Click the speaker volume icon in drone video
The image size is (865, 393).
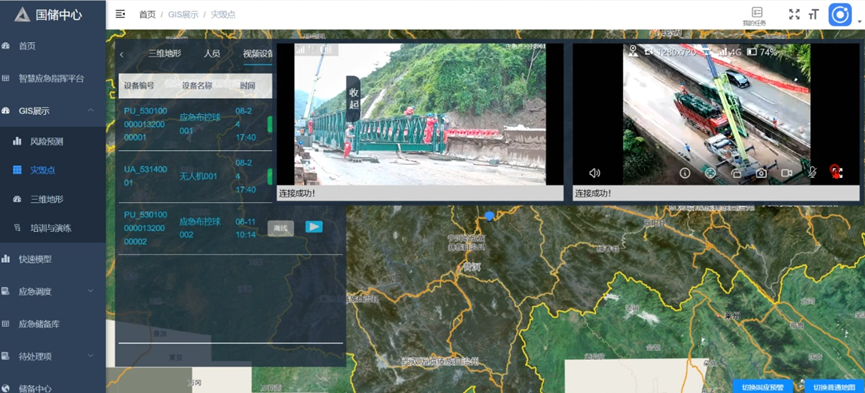(594, 173)
